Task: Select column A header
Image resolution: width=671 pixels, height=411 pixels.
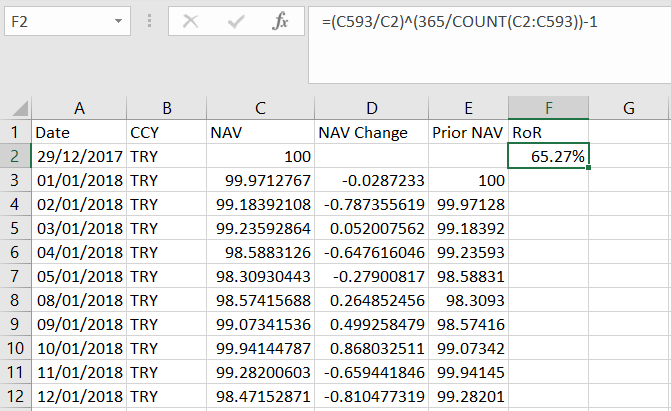Action: [79, 108]
